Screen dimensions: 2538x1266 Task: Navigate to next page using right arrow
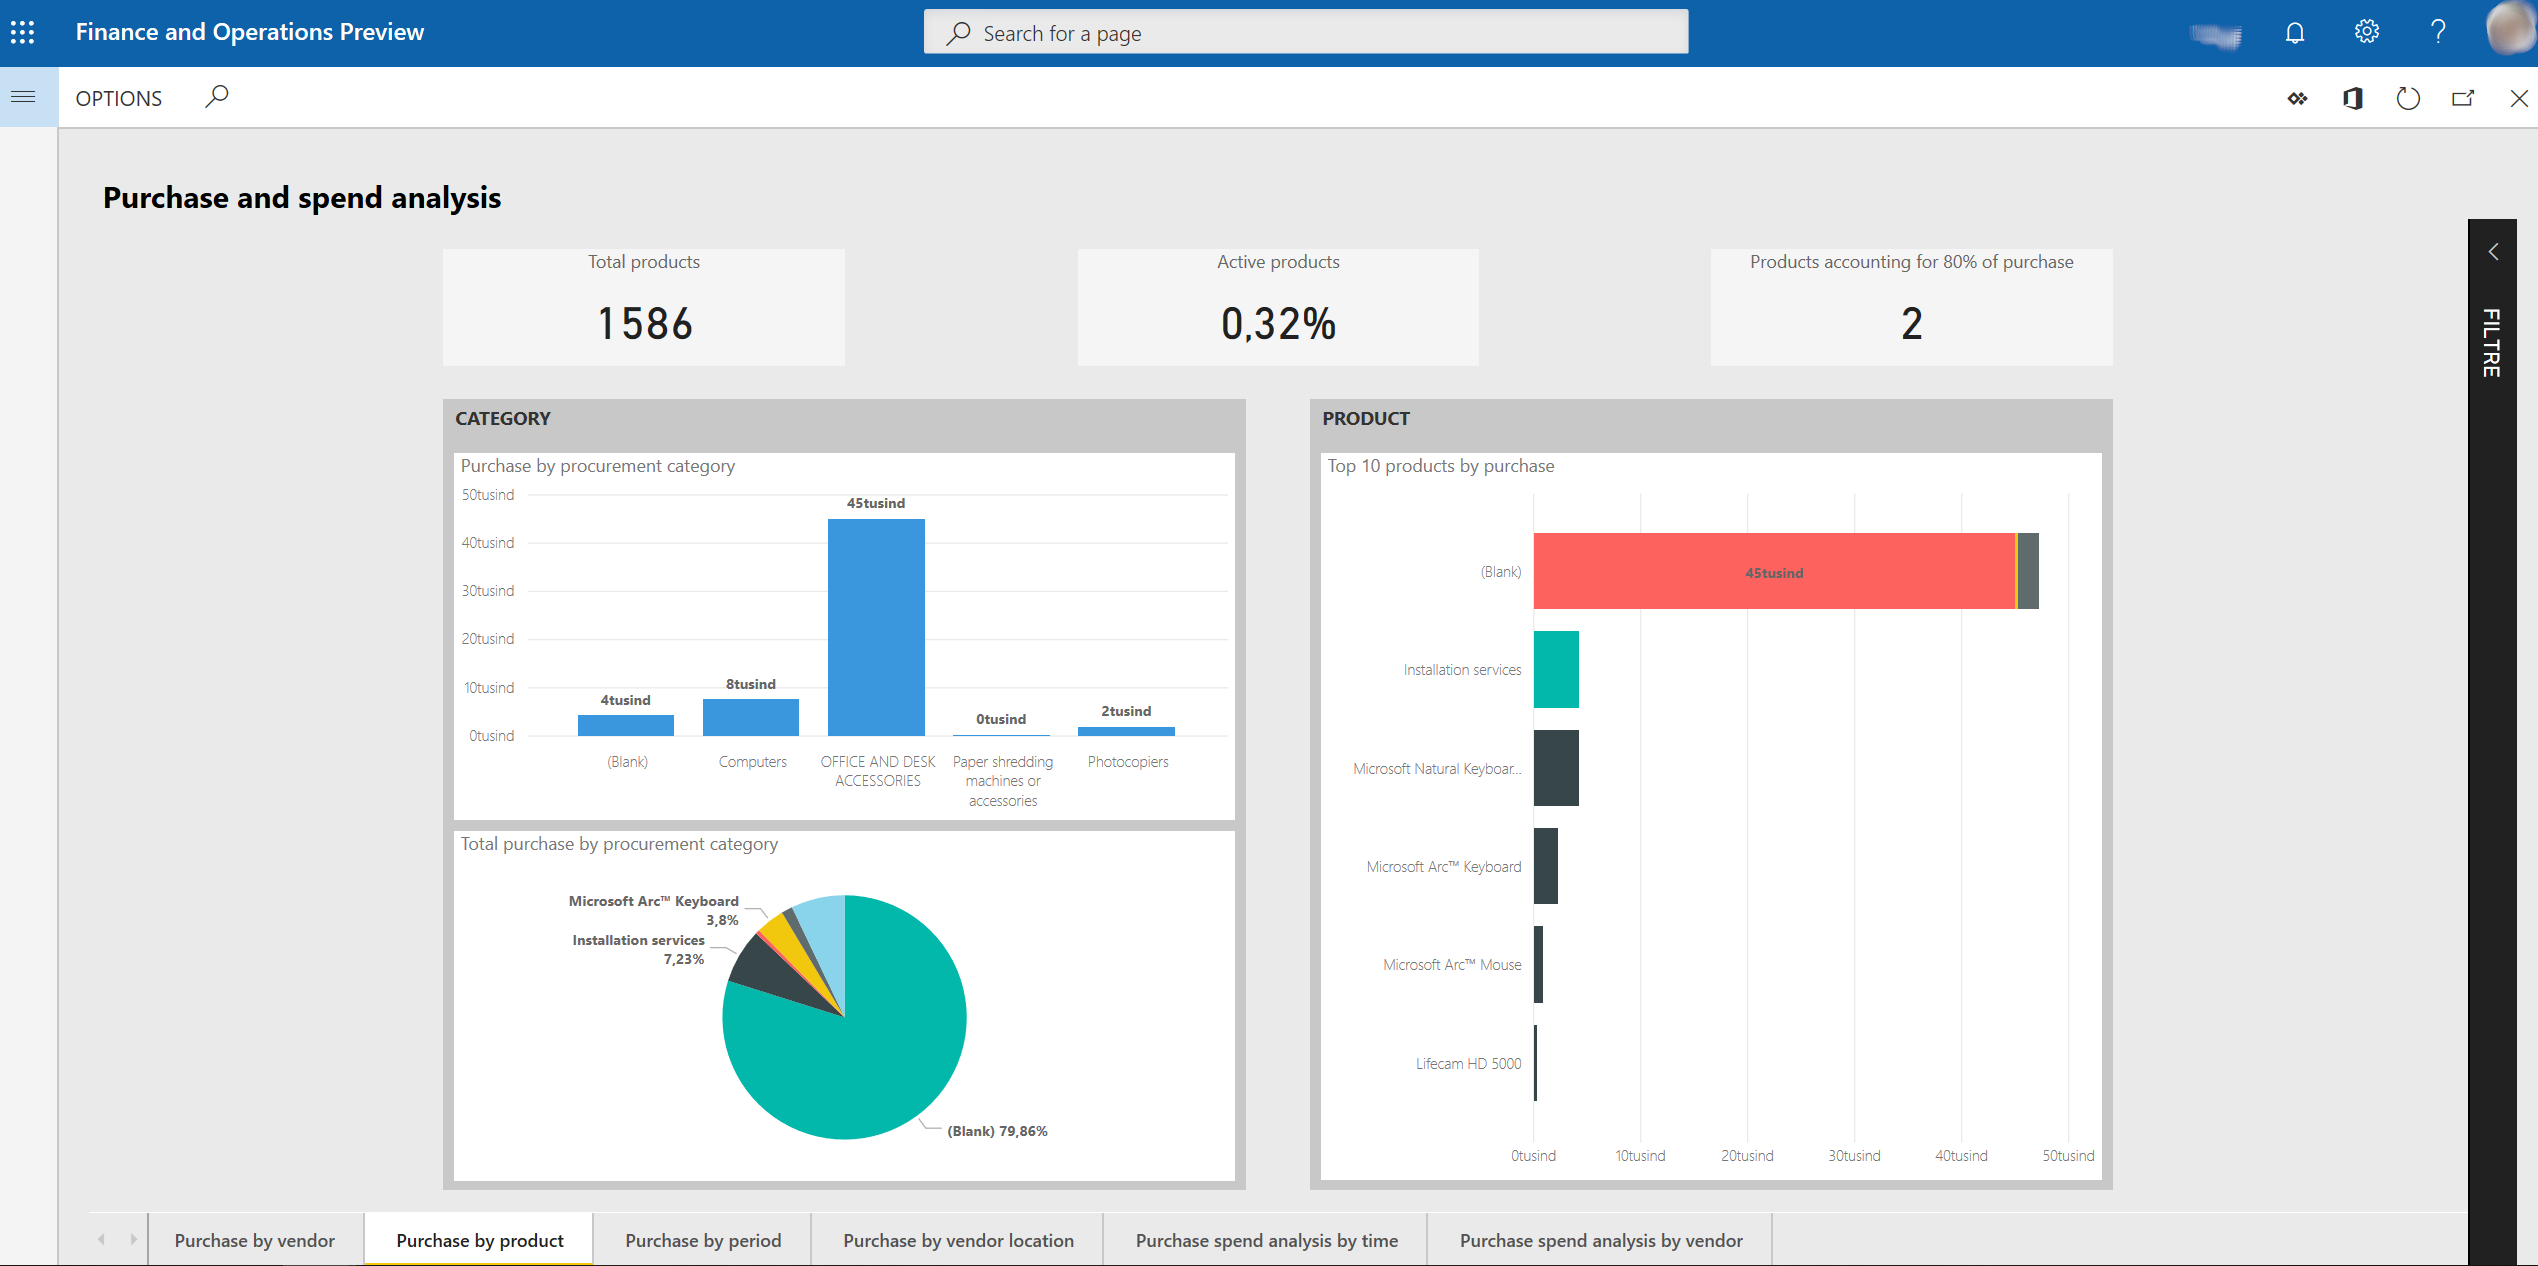129,1240
